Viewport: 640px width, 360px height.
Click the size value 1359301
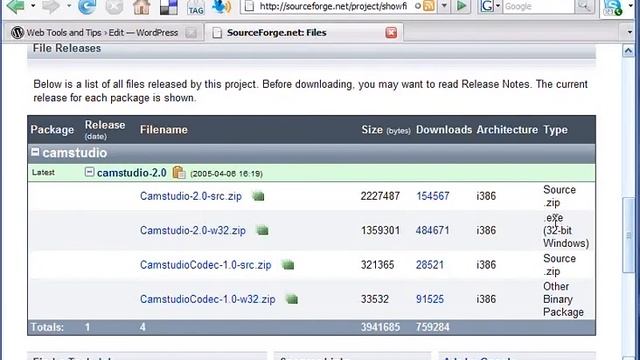380,231
